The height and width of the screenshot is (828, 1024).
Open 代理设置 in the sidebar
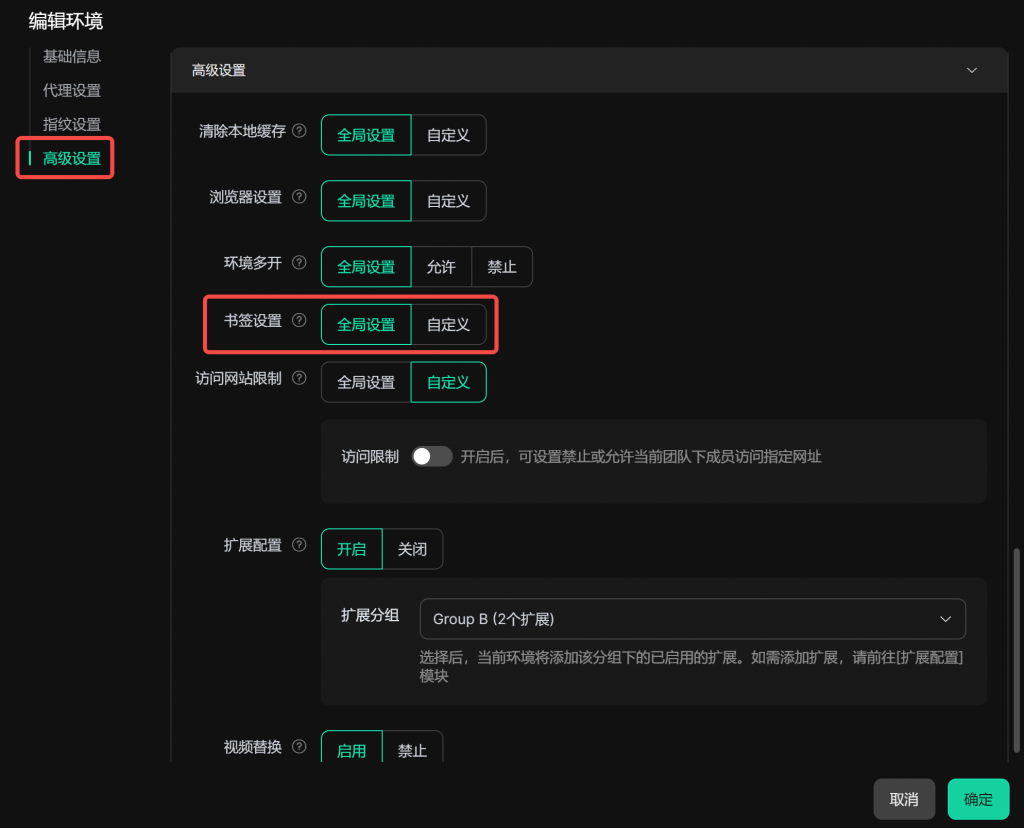(72, 91)
